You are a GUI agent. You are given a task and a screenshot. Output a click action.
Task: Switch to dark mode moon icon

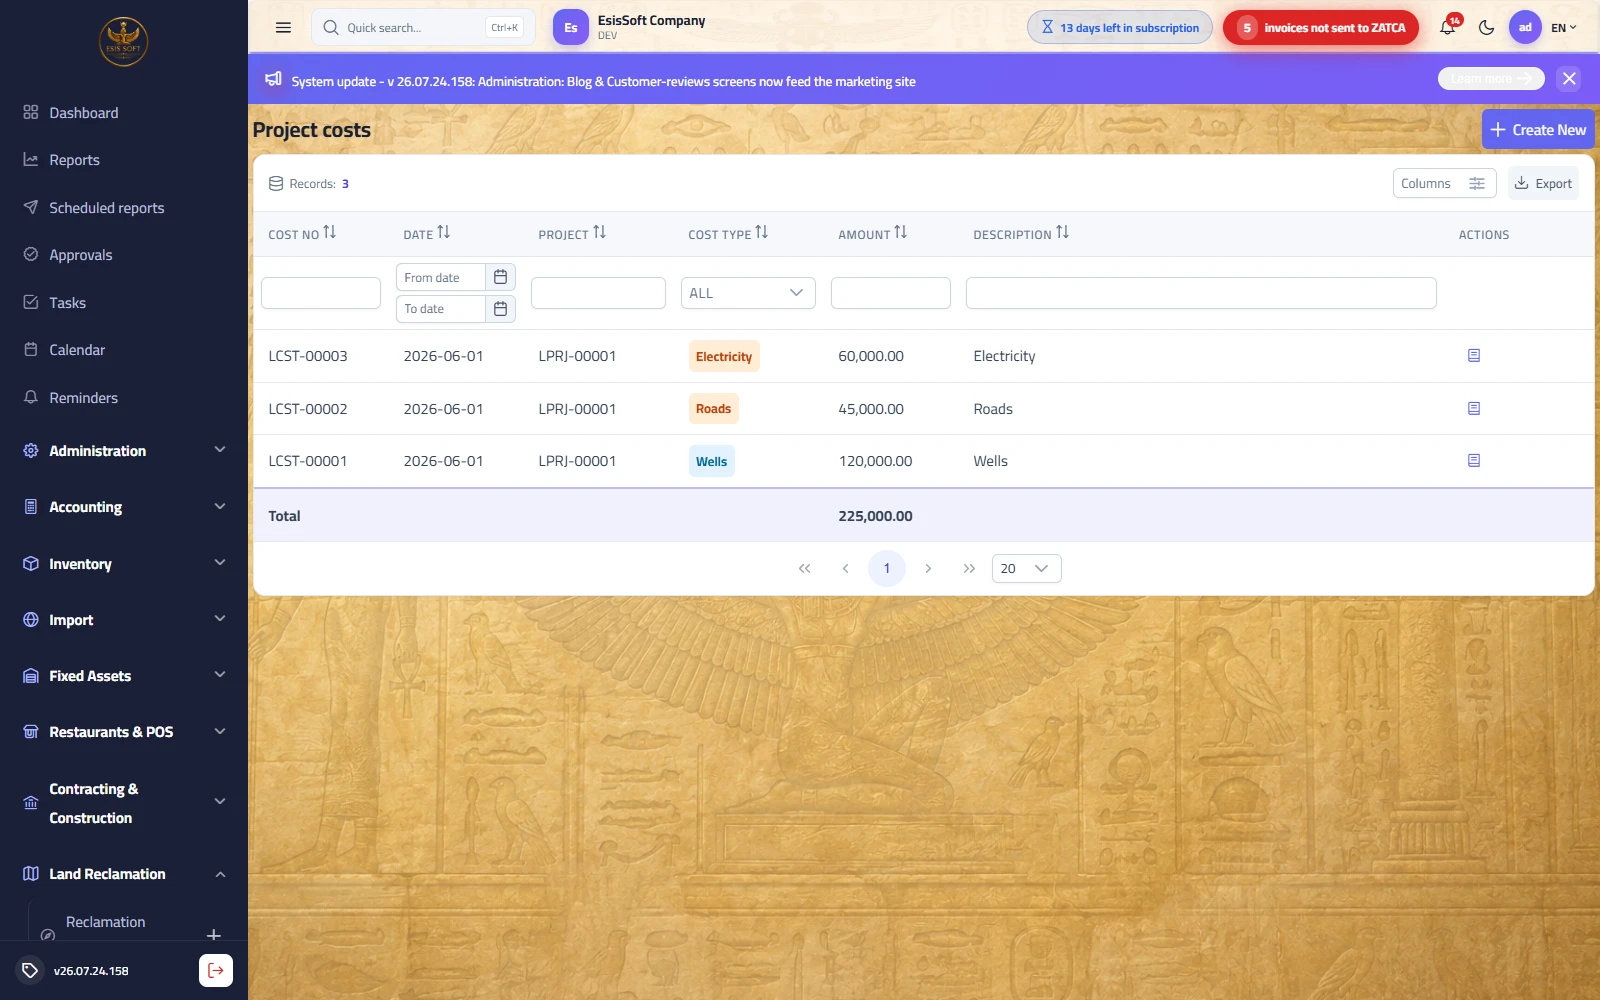coord(1486,28)
